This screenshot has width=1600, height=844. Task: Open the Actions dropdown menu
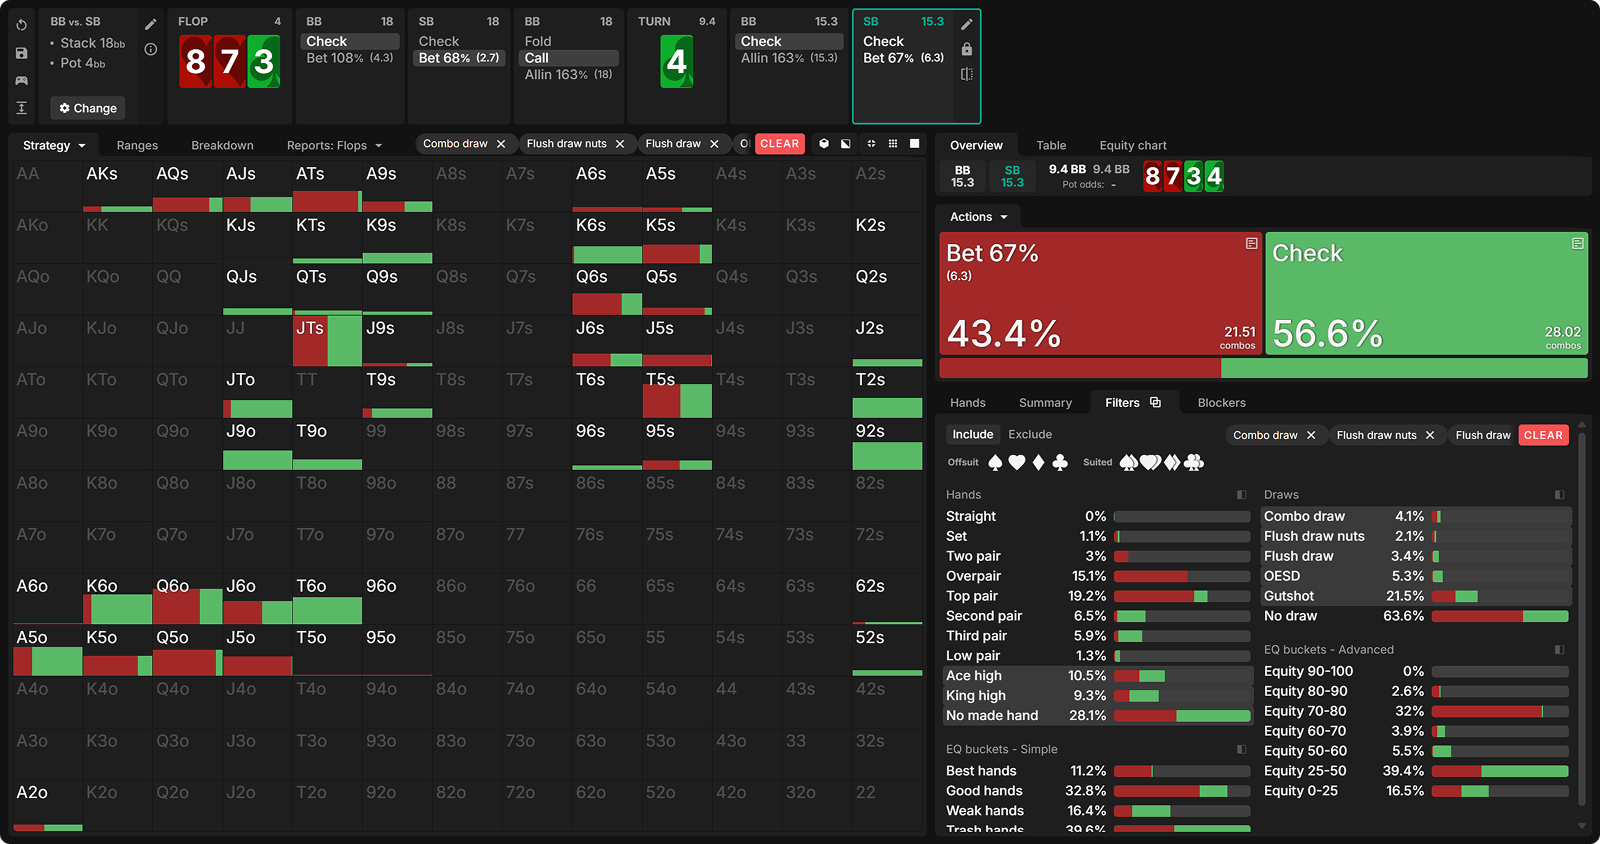[978, 217]
